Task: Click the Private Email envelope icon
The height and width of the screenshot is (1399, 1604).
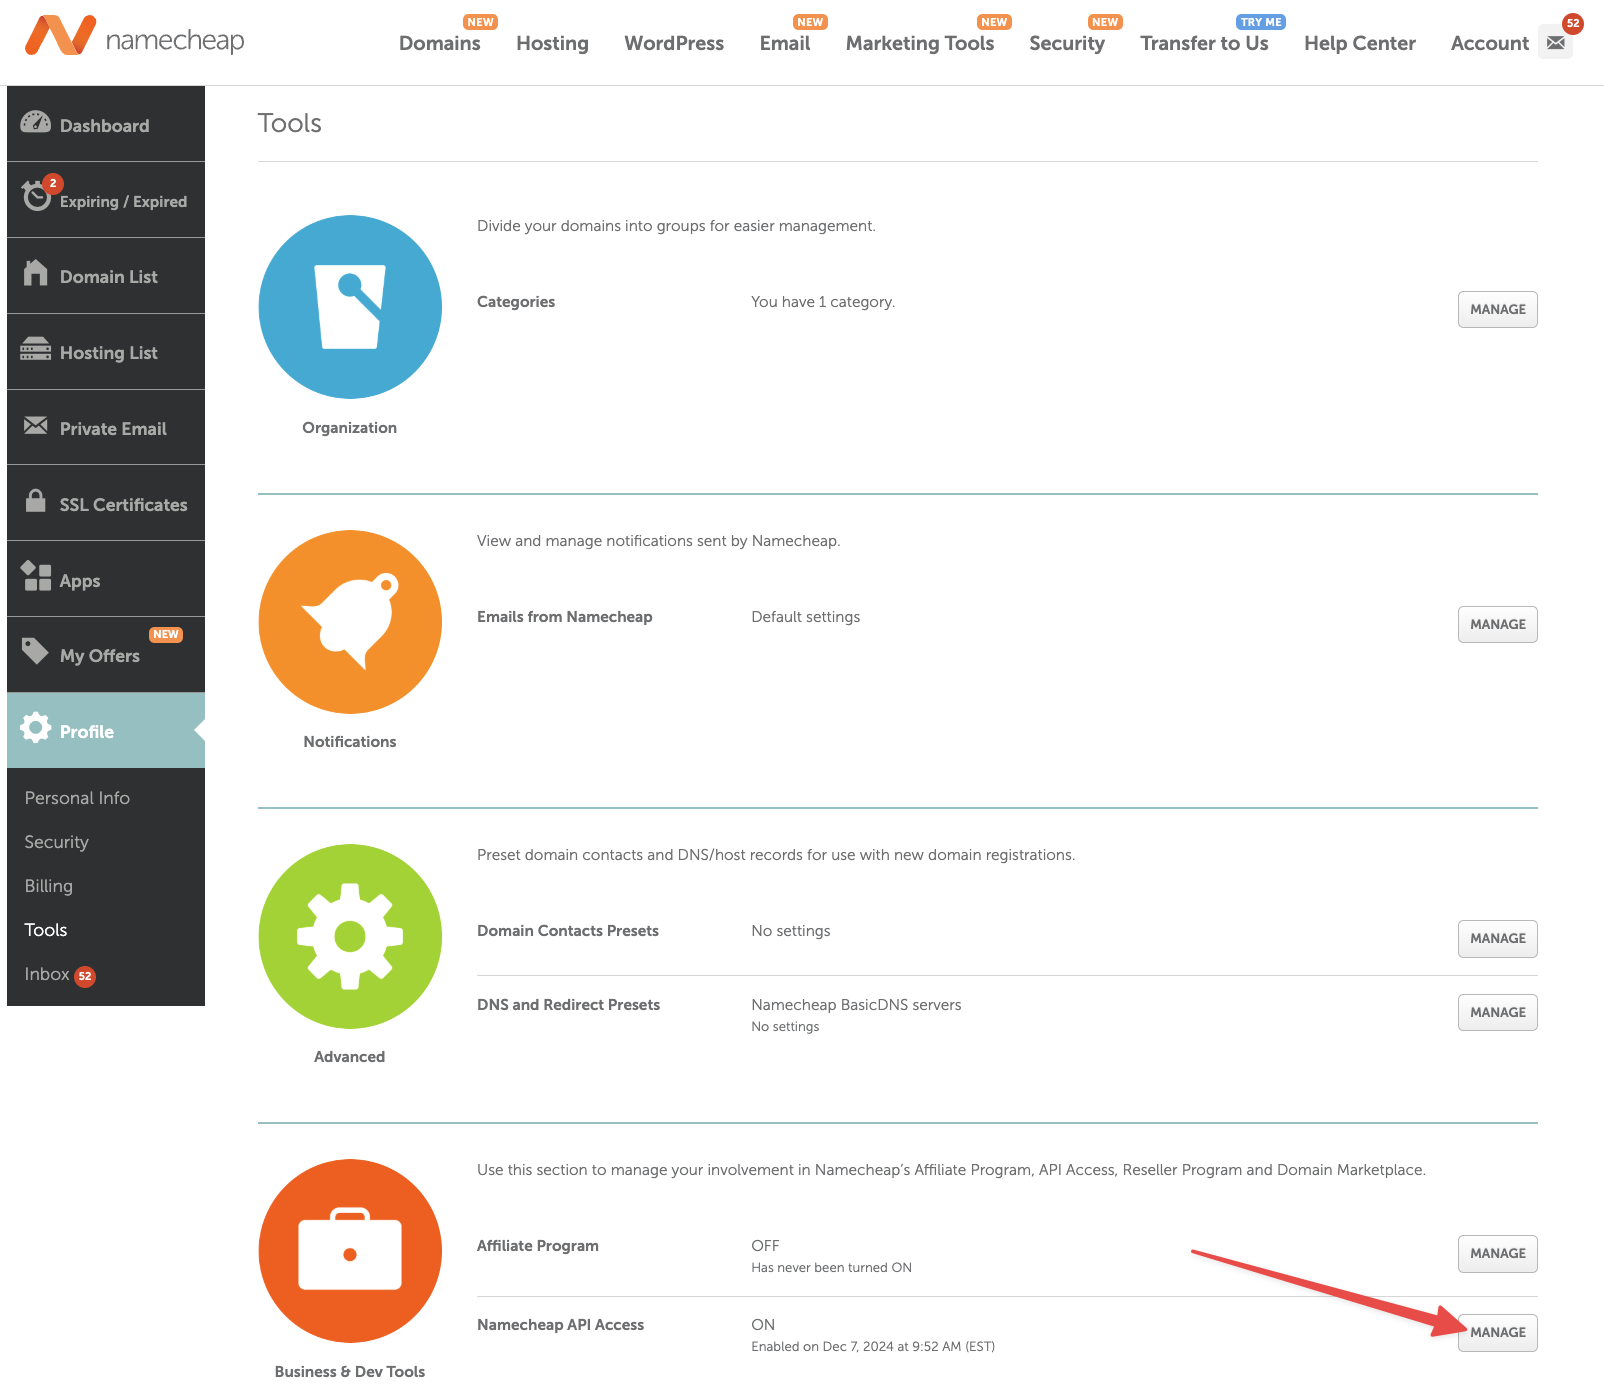Action: (x=36, y=427)
